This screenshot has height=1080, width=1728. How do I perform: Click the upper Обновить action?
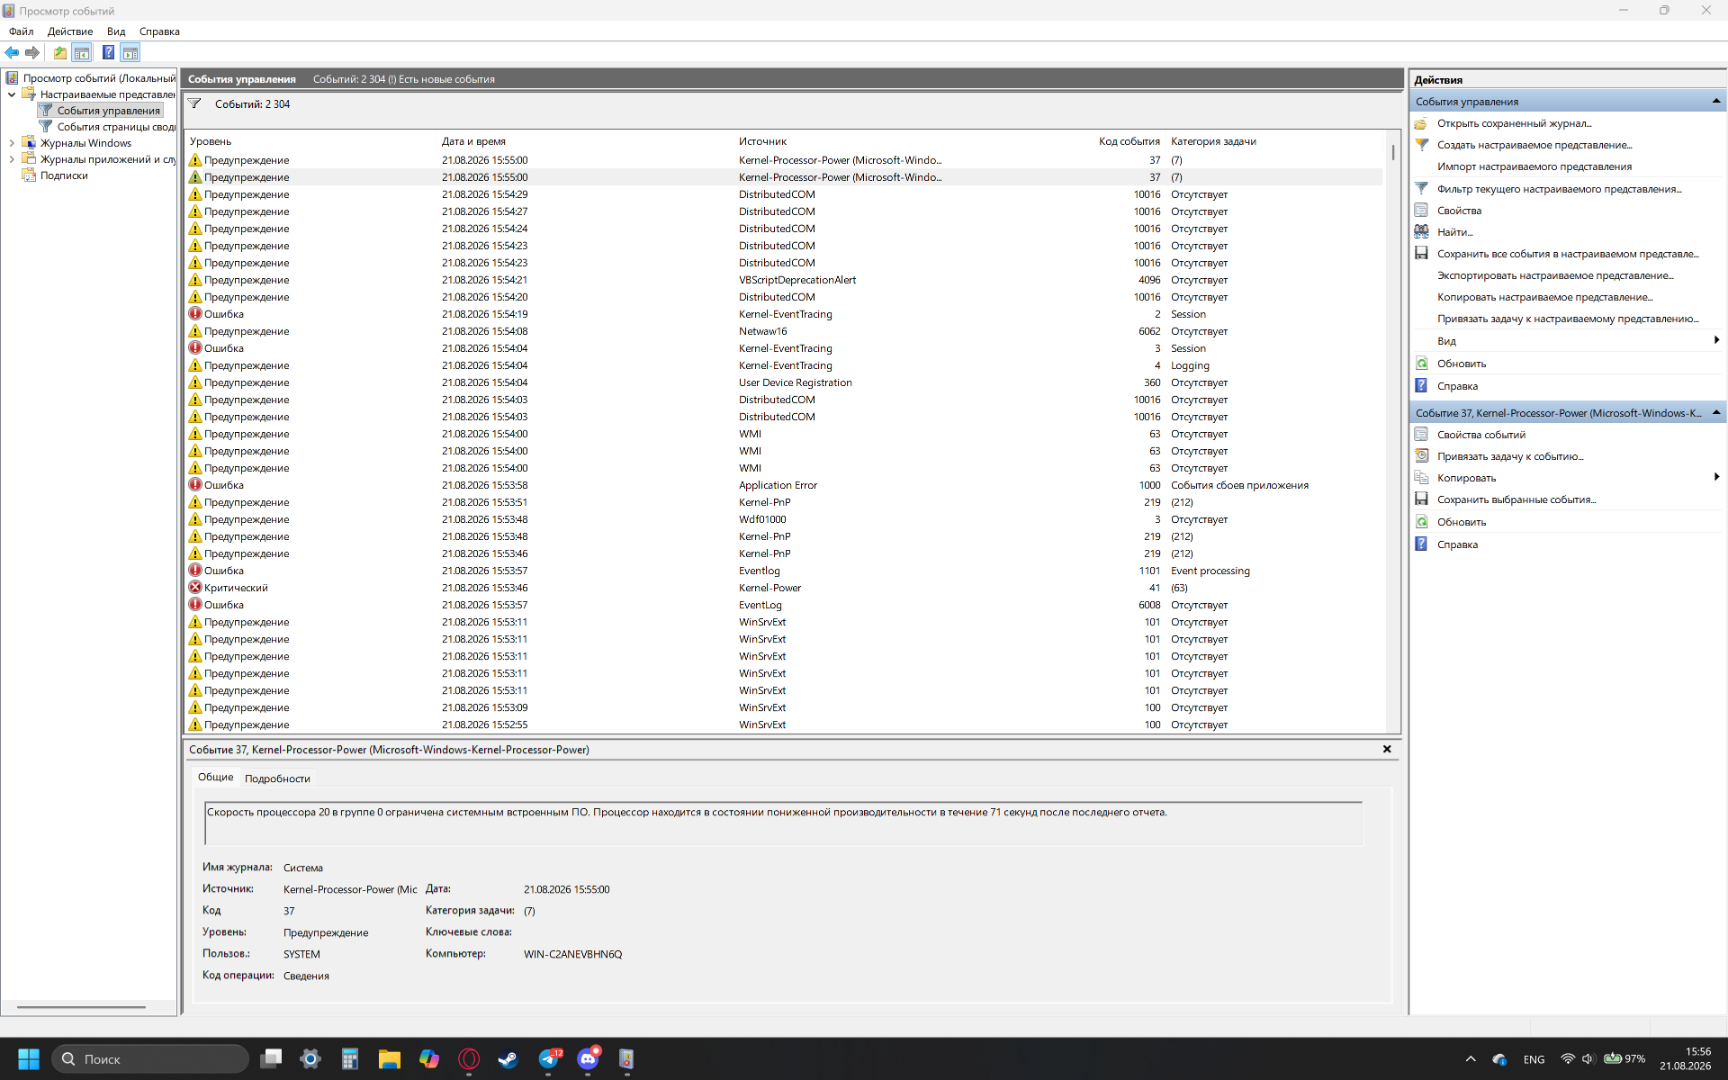point(1461,364)
